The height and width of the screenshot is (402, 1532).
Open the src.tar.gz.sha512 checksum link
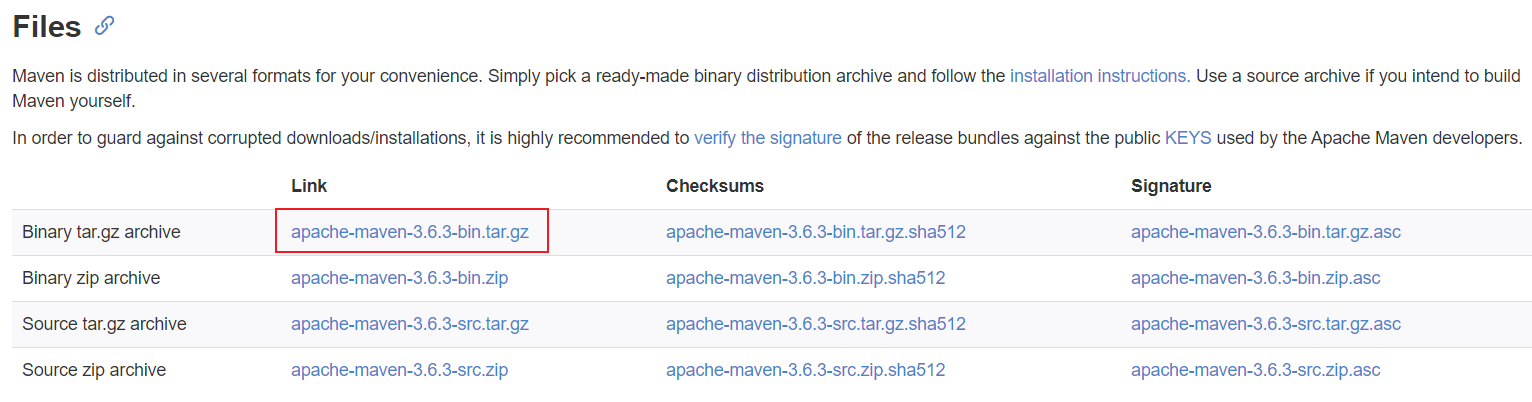coord(815,324)
